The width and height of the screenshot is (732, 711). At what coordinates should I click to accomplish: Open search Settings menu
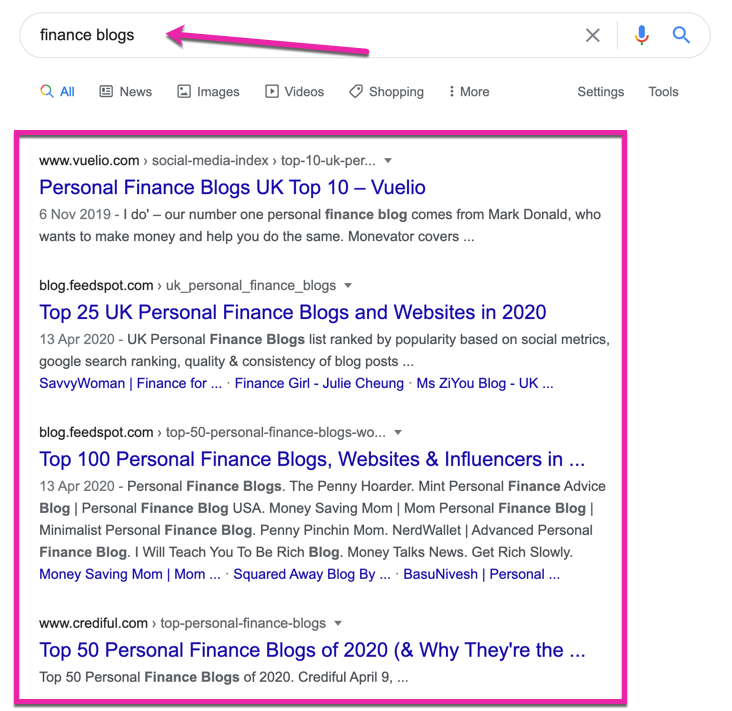(x=600, y=92)
